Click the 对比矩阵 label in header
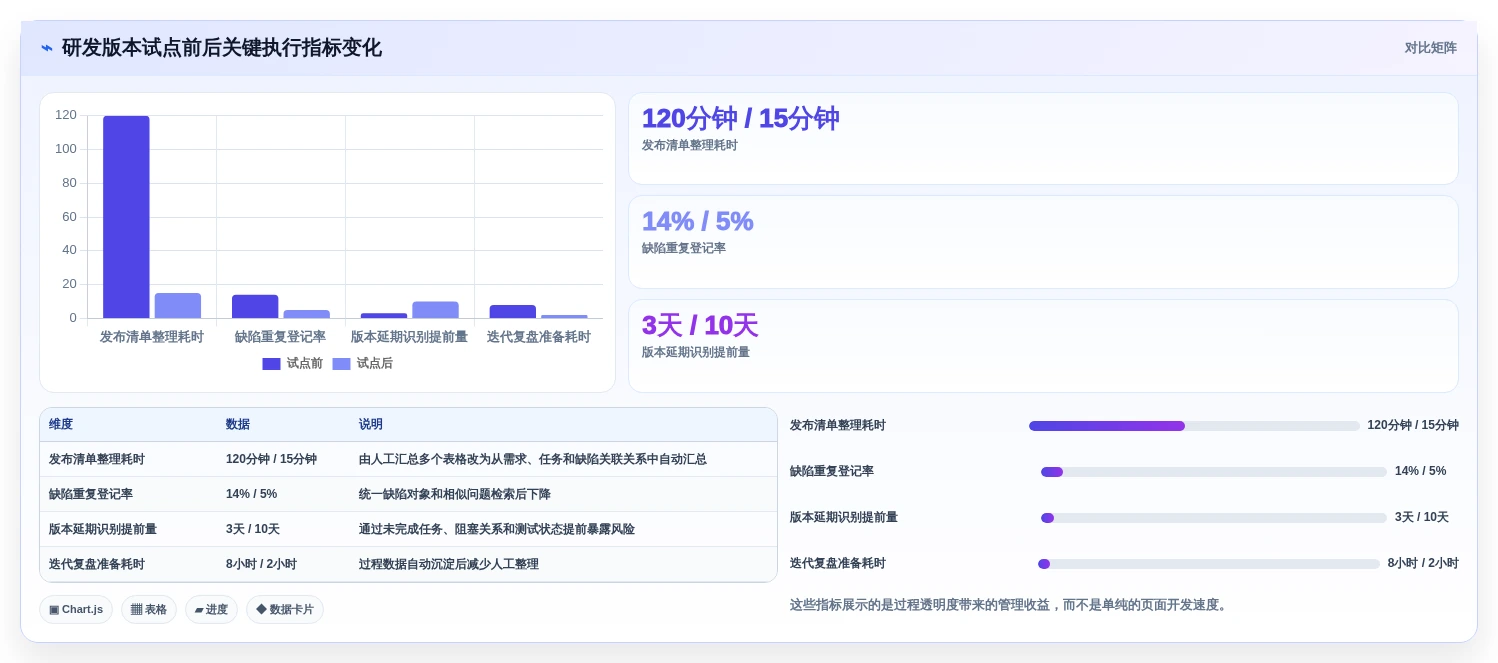The height and width of the screenshot is (663, 1498). pos(1430,48)
